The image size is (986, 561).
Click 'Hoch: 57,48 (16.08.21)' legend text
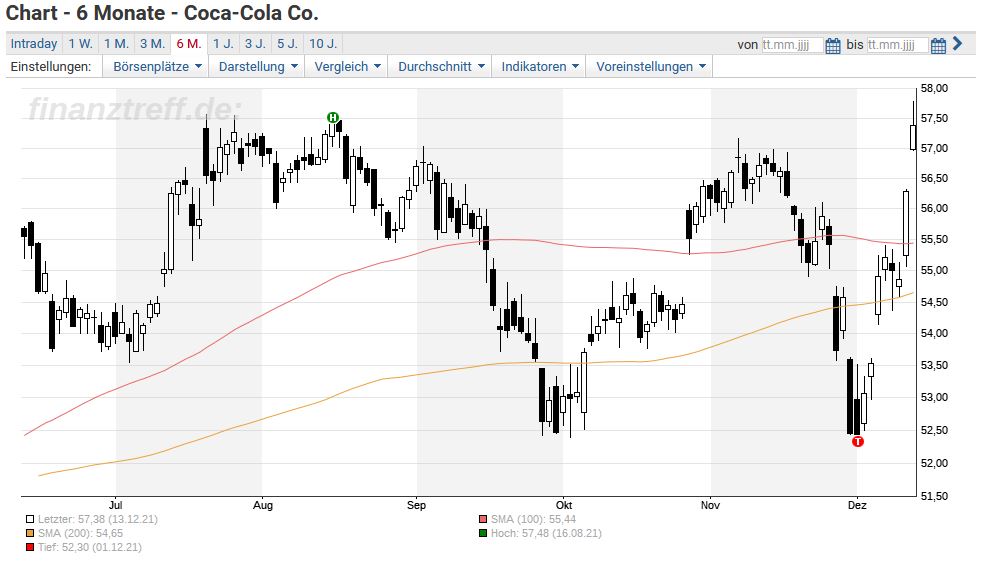546,533
